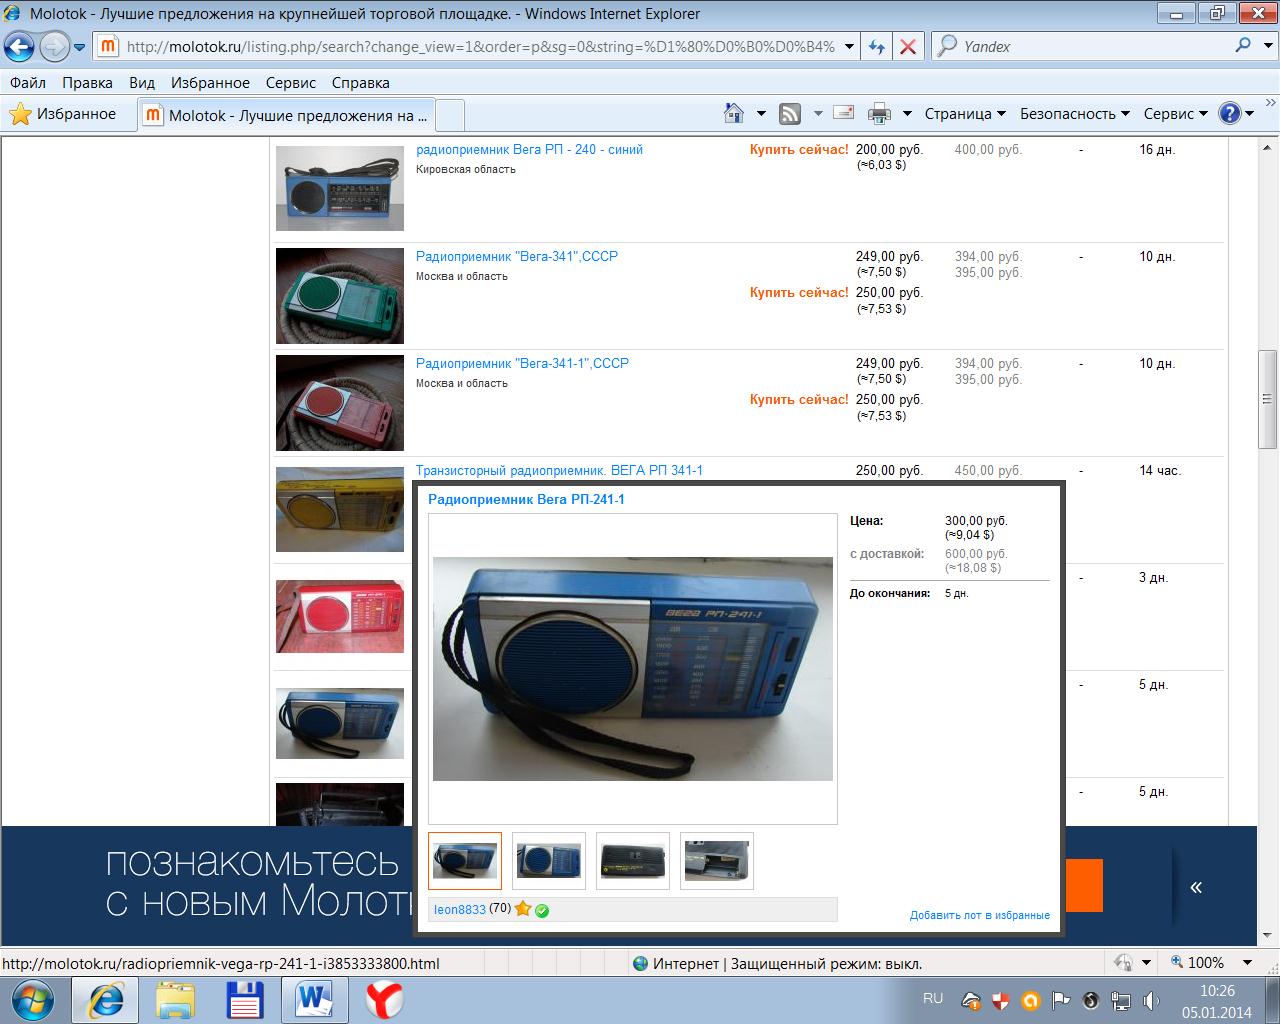Open listing радиоприемник Вега РП - 240 - синий
This screenshot has height=1024, width=1280.
[529, 149]
